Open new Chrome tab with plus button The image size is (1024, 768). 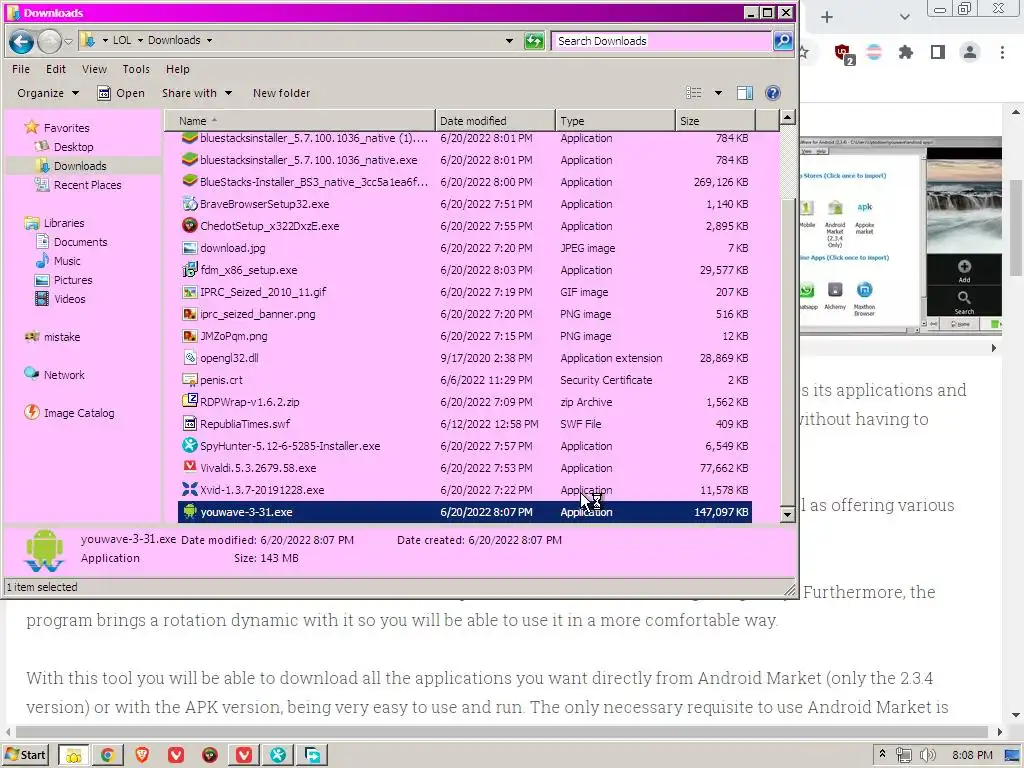coord(827,17)
